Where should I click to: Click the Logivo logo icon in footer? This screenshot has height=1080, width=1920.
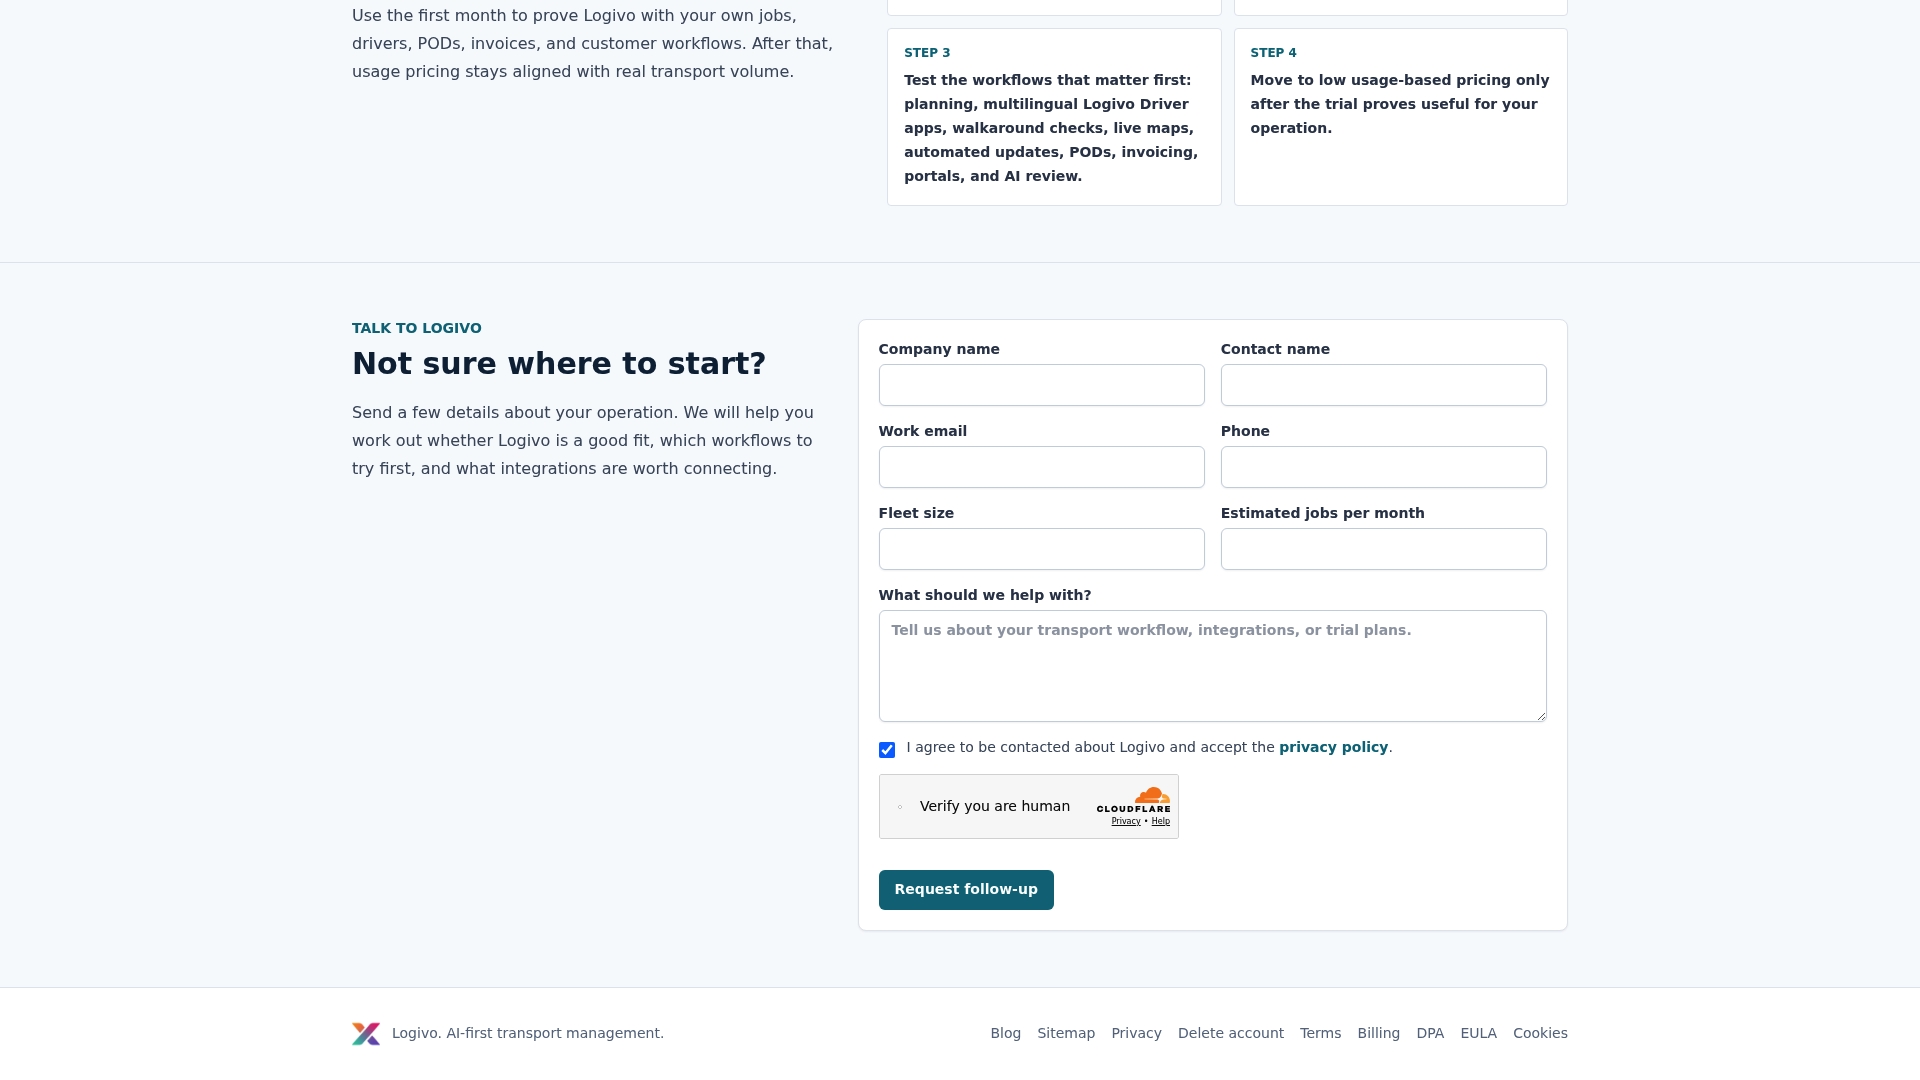(x=366, y=1034)
